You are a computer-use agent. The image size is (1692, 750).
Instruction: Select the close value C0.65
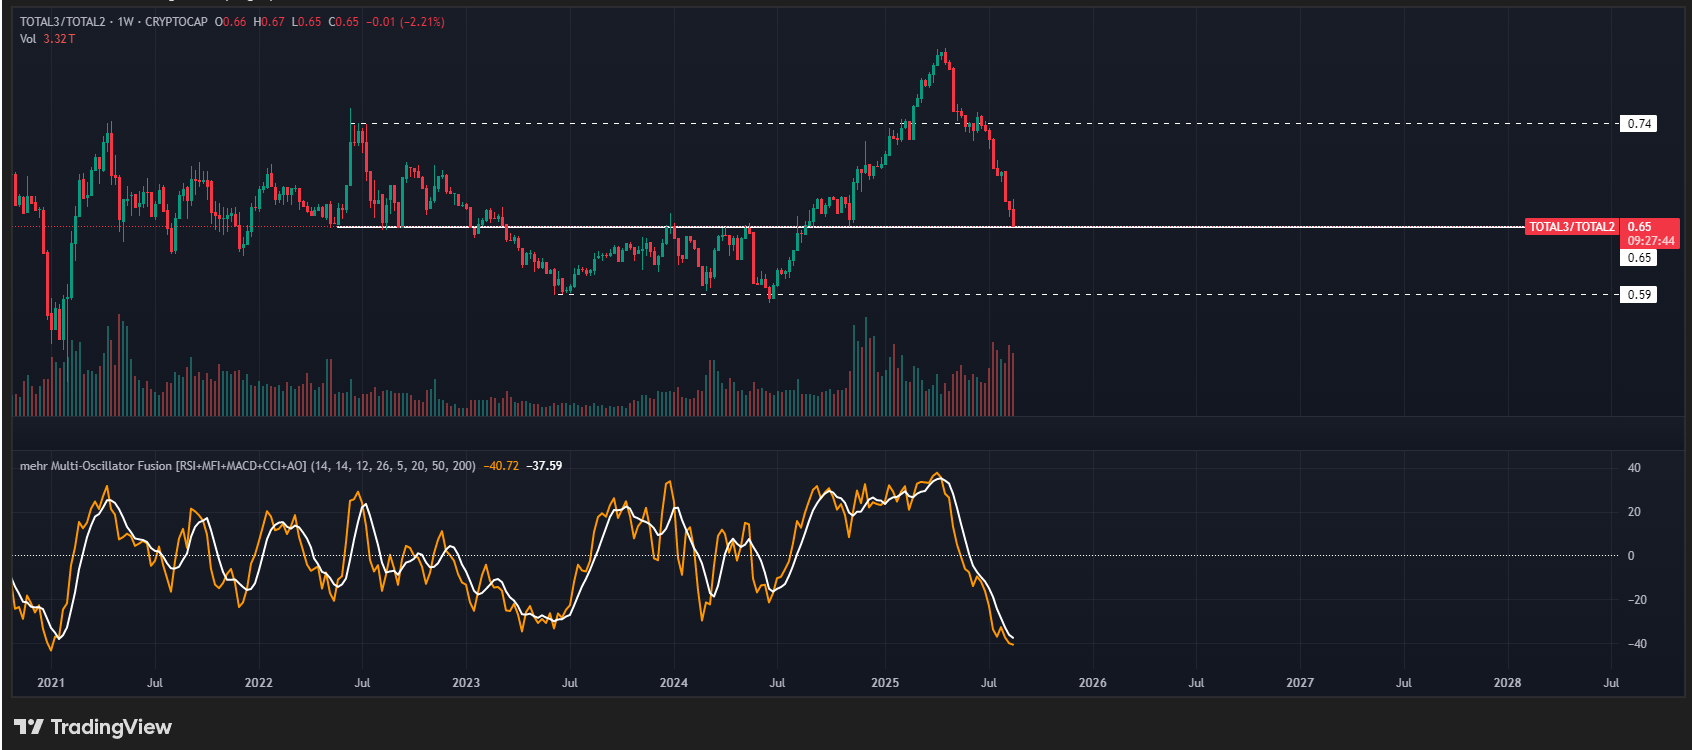pos(343,22)
